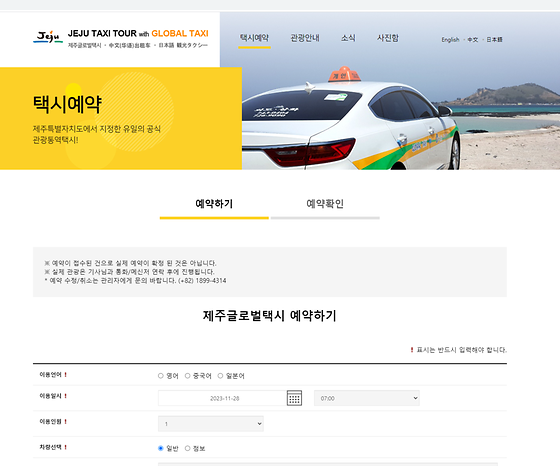Switch to the 예약하기 tab
560x466 pixels.
pos(214,204)
